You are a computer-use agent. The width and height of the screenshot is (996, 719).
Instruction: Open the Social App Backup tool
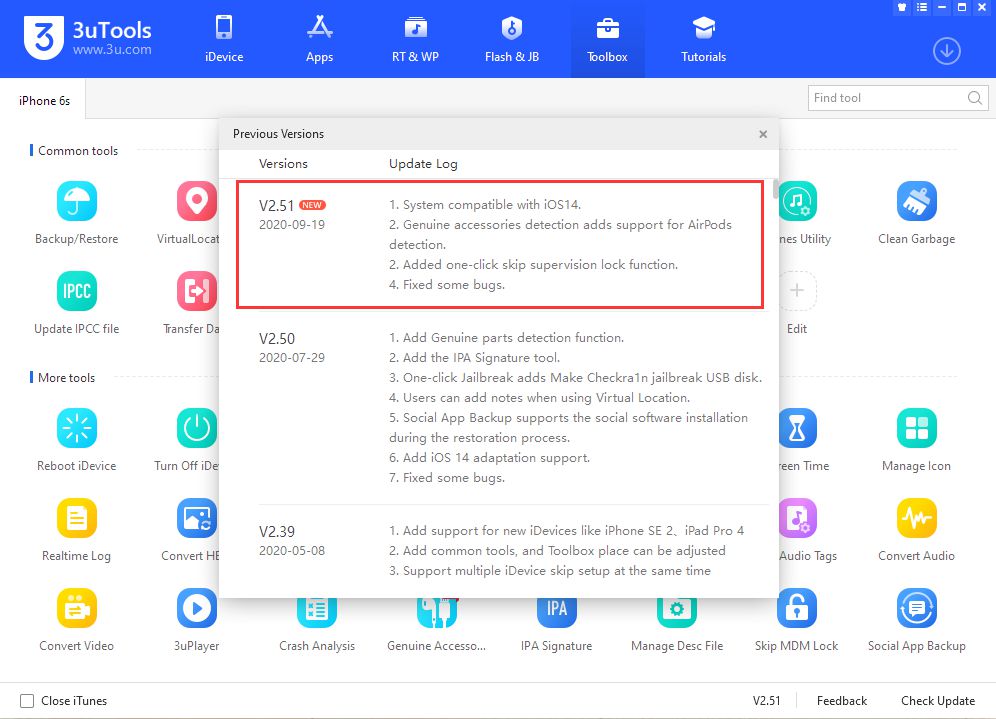pos(917,608)
